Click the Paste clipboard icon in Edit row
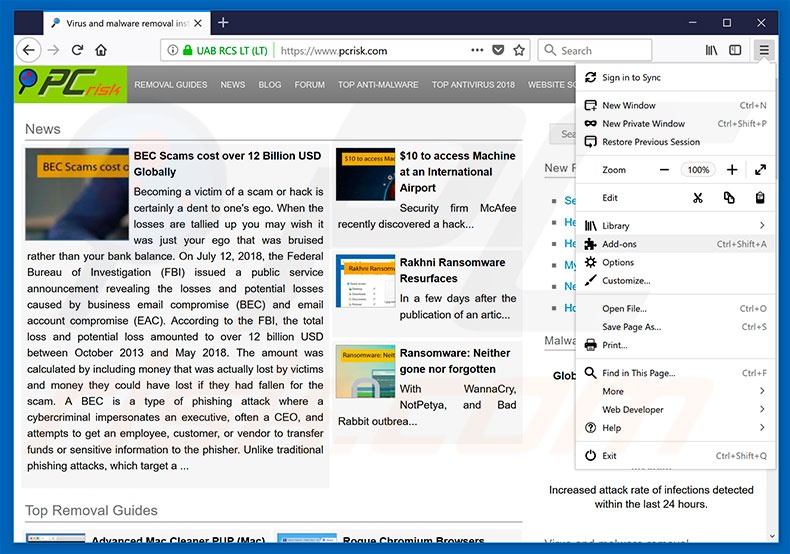 (760, 198)
